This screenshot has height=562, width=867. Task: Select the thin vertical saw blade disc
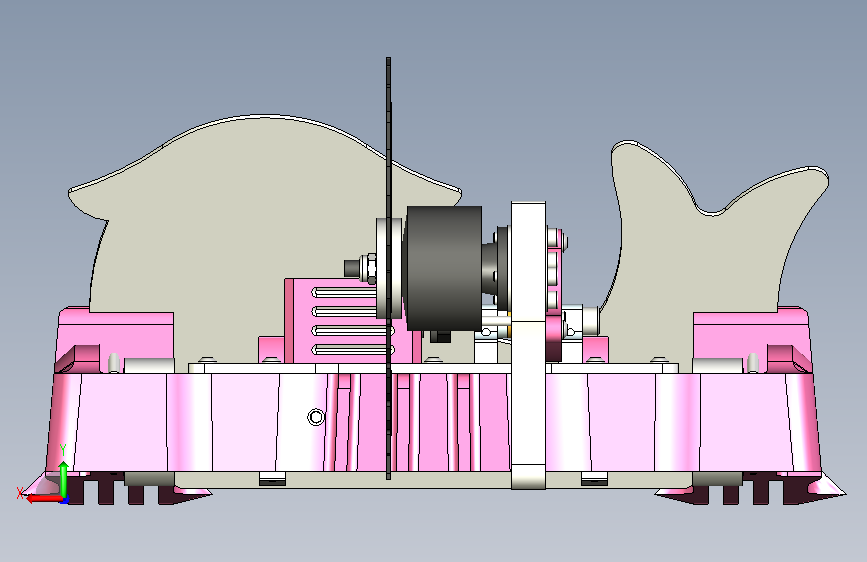tap(389, 268)
